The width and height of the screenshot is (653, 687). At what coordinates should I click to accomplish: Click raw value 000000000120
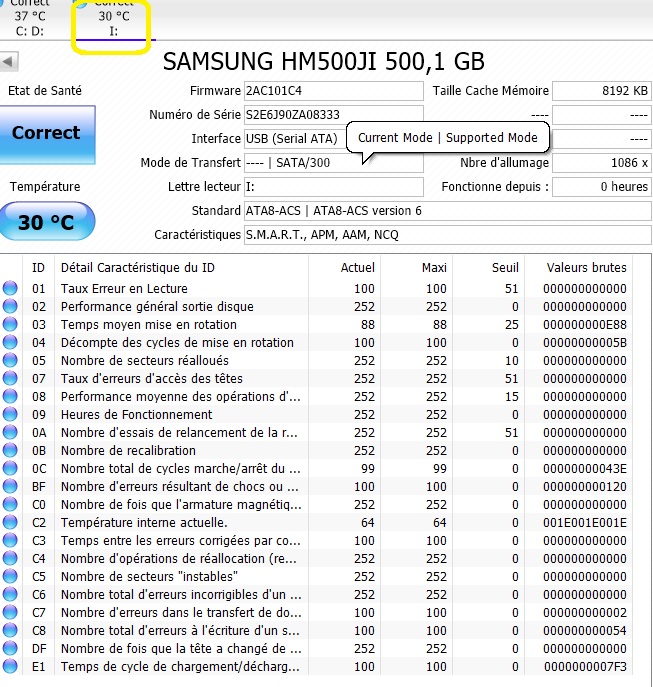pos(585,487)
